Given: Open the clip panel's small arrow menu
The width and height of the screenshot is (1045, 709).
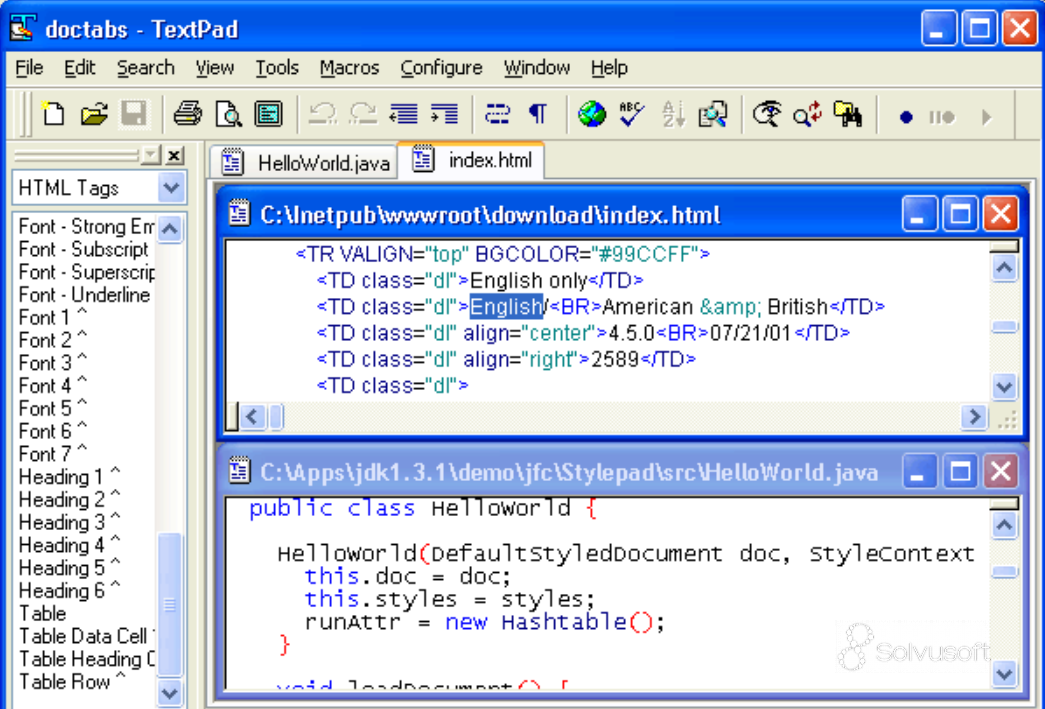Looking at the screenshot, I should (151, 156).
